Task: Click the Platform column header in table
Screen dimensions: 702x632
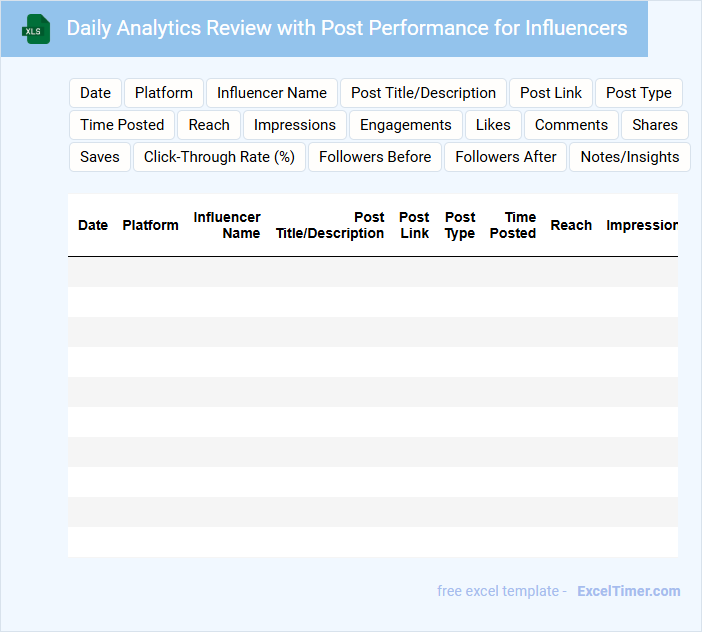Action: click(150, 225)
